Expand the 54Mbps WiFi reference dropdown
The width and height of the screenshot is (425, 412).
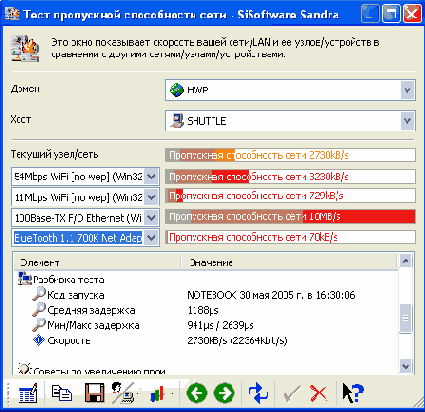click(151, 176)
